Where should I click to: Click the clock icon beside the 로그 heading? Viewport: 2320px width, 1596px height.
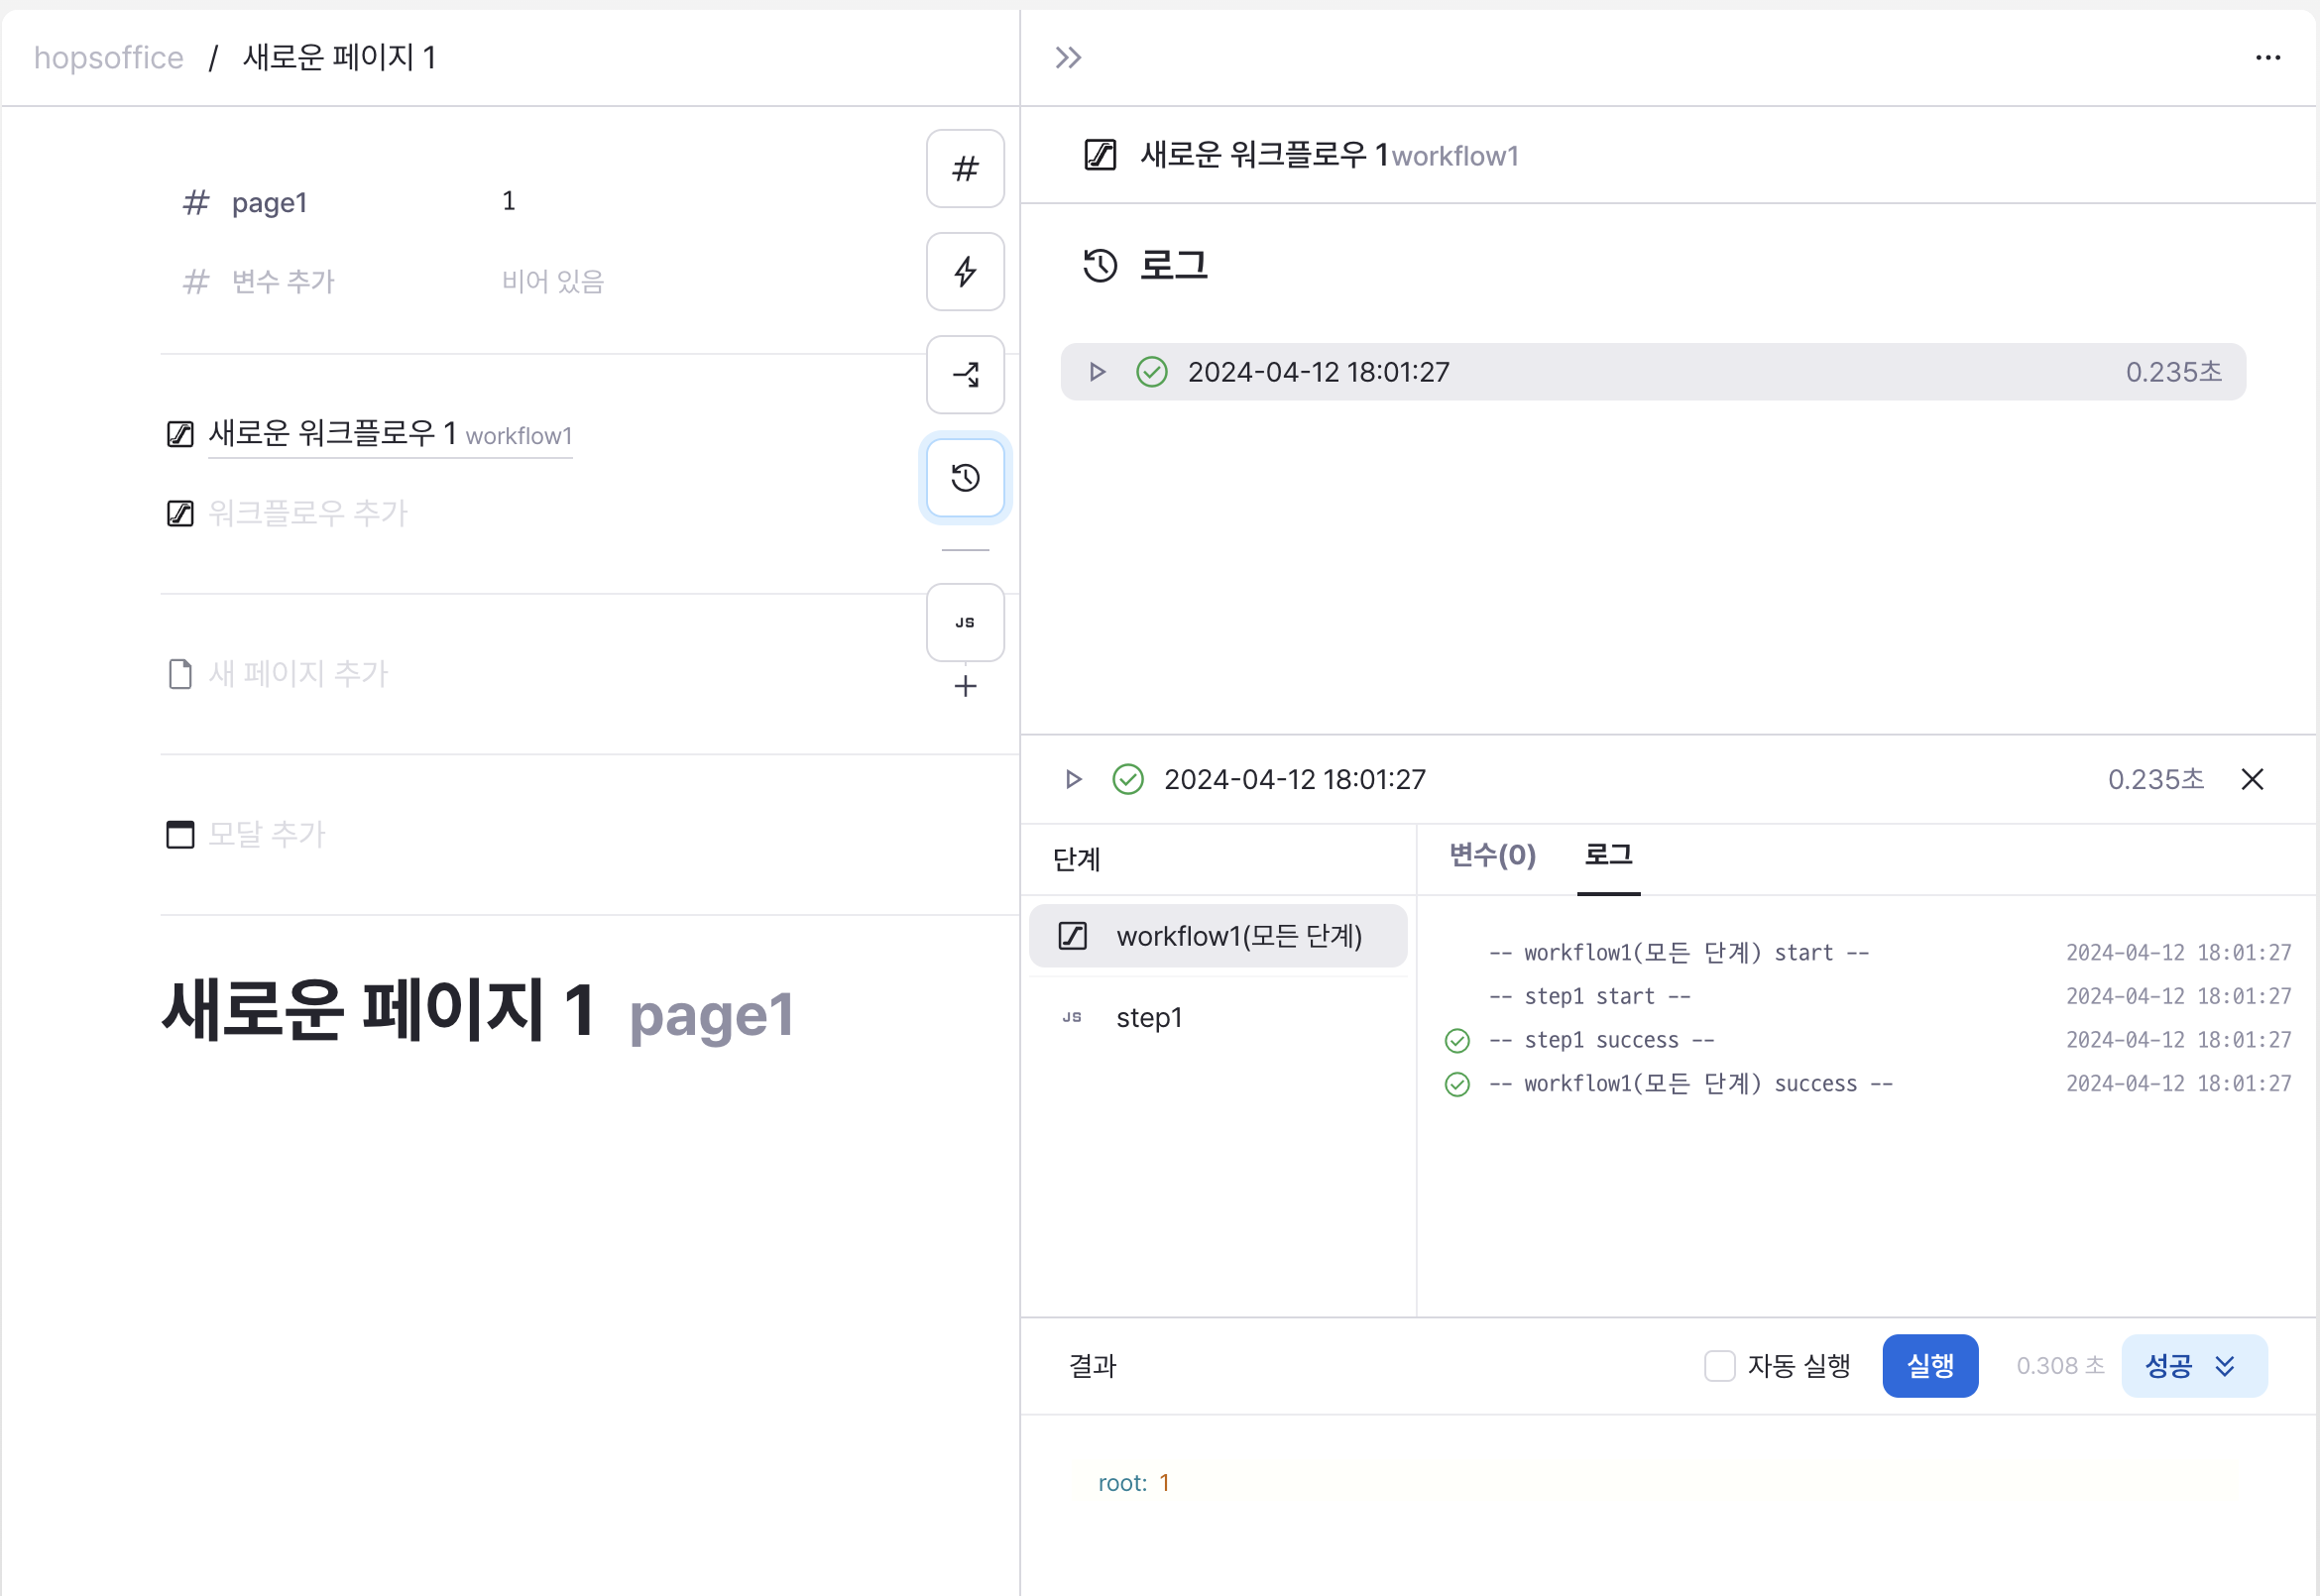(x=1100, y=266)
